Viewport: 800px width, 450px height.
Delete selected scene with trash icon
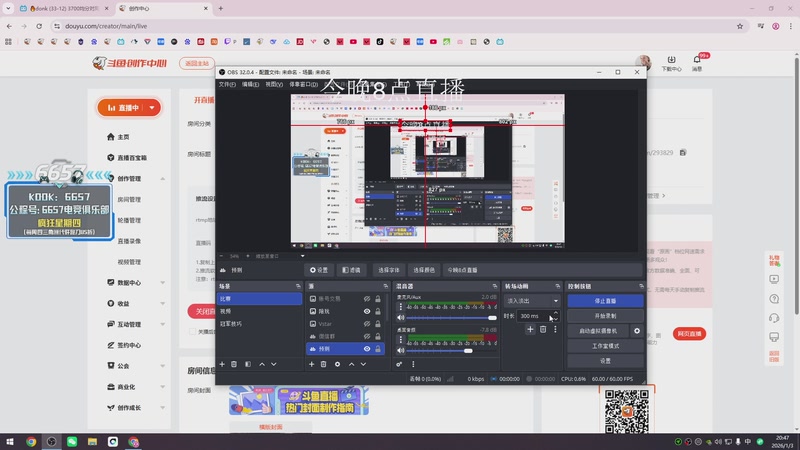[x=234, y=364]
